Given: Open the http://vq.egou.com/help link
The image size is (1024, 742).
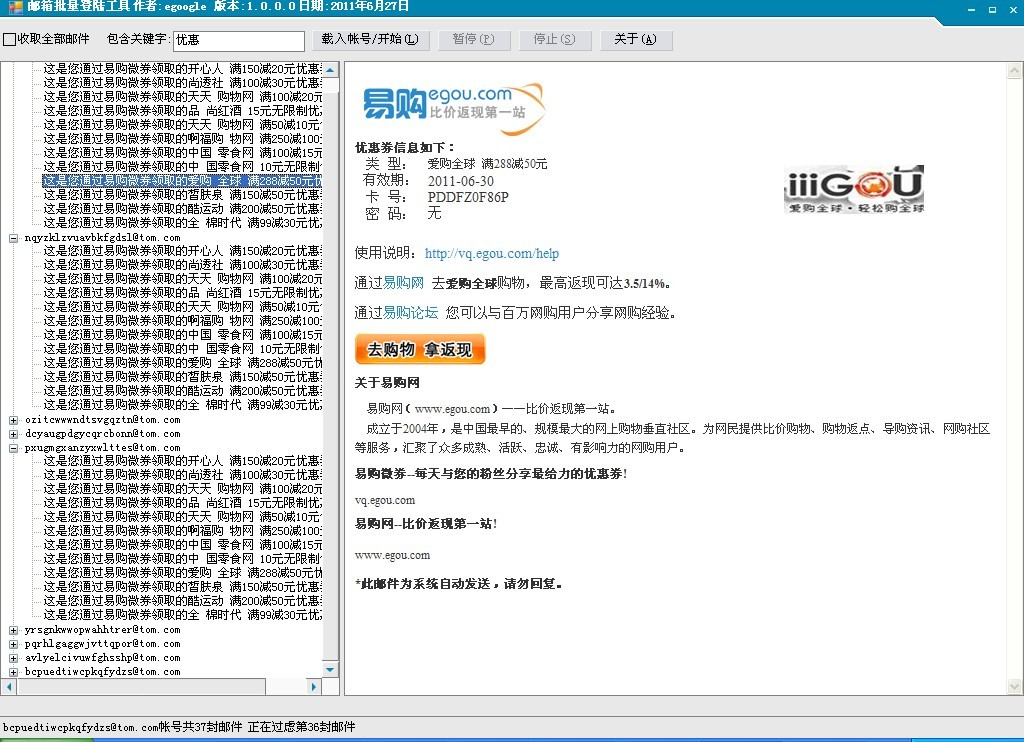Looking at the screenshot, I should [492, 253].
